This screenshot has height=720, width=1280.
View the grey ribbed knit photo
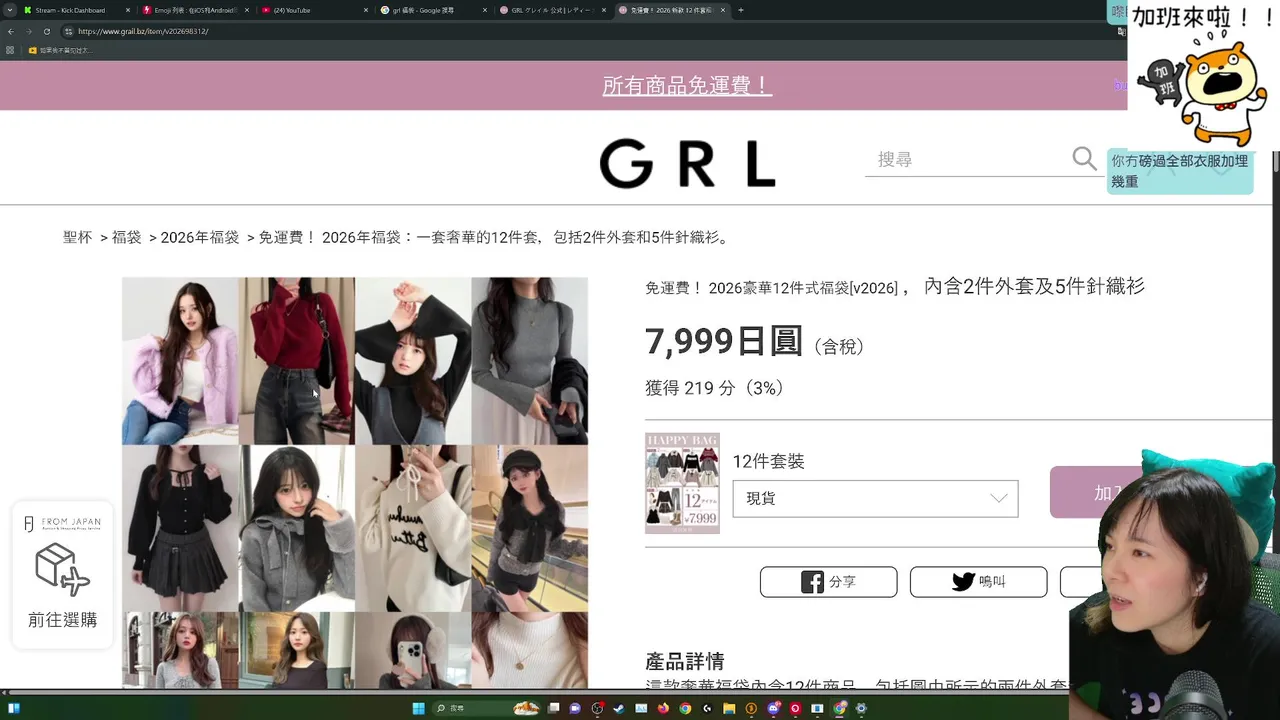[x=530, y=361]
